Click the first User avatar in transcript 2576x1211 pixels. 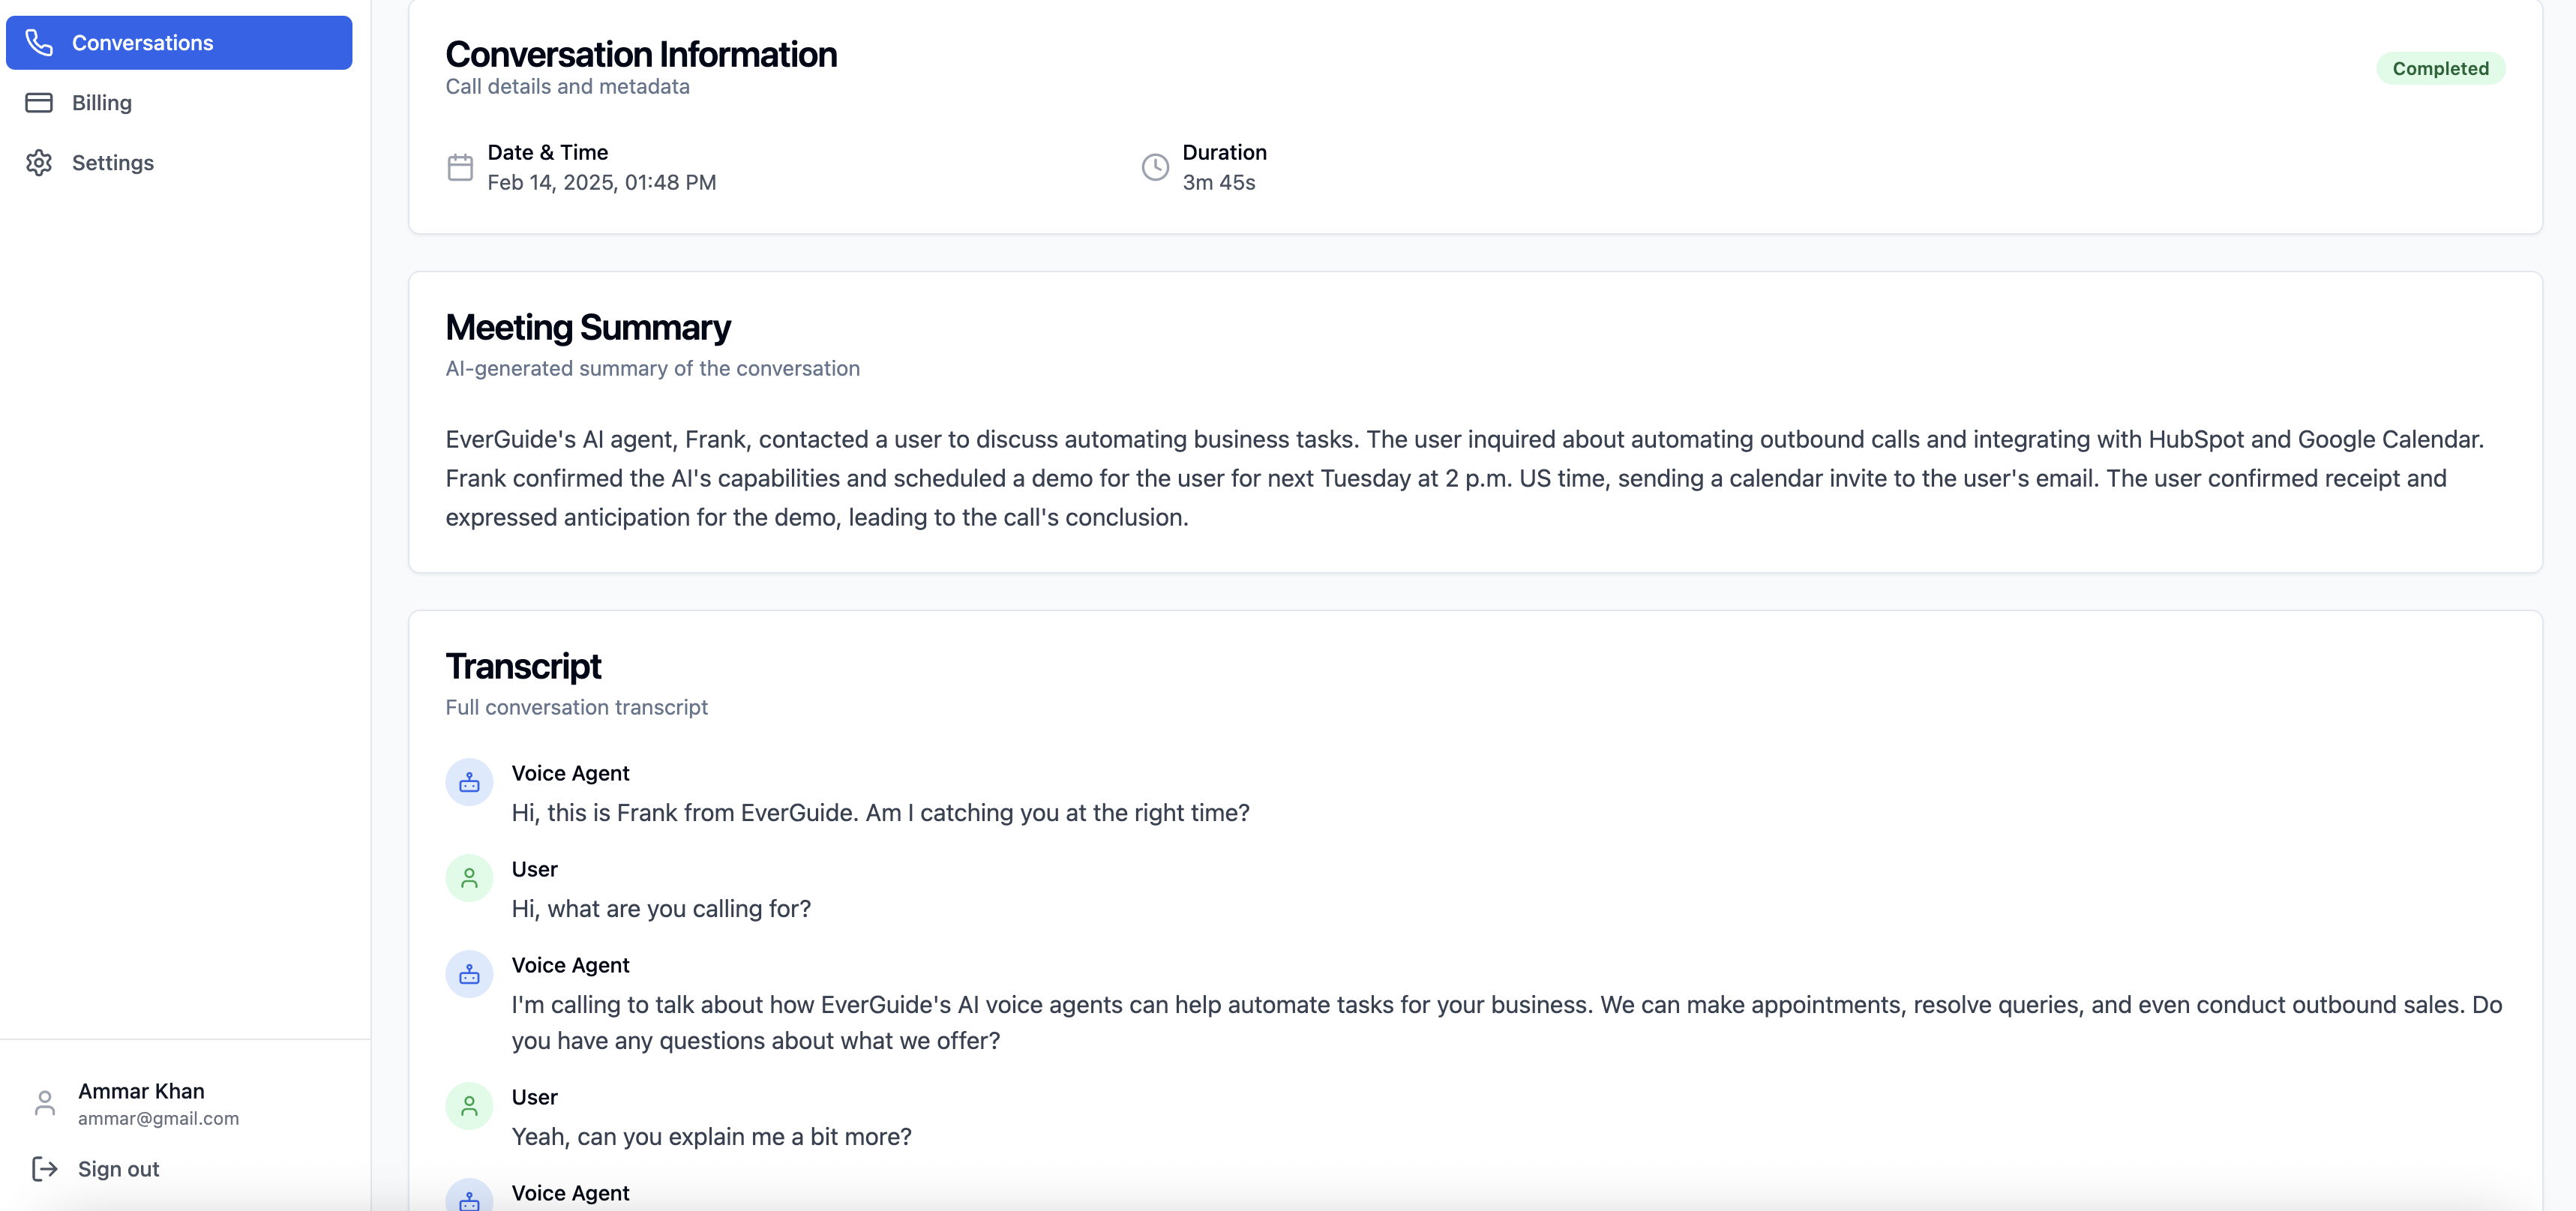(x=469, y=878)
